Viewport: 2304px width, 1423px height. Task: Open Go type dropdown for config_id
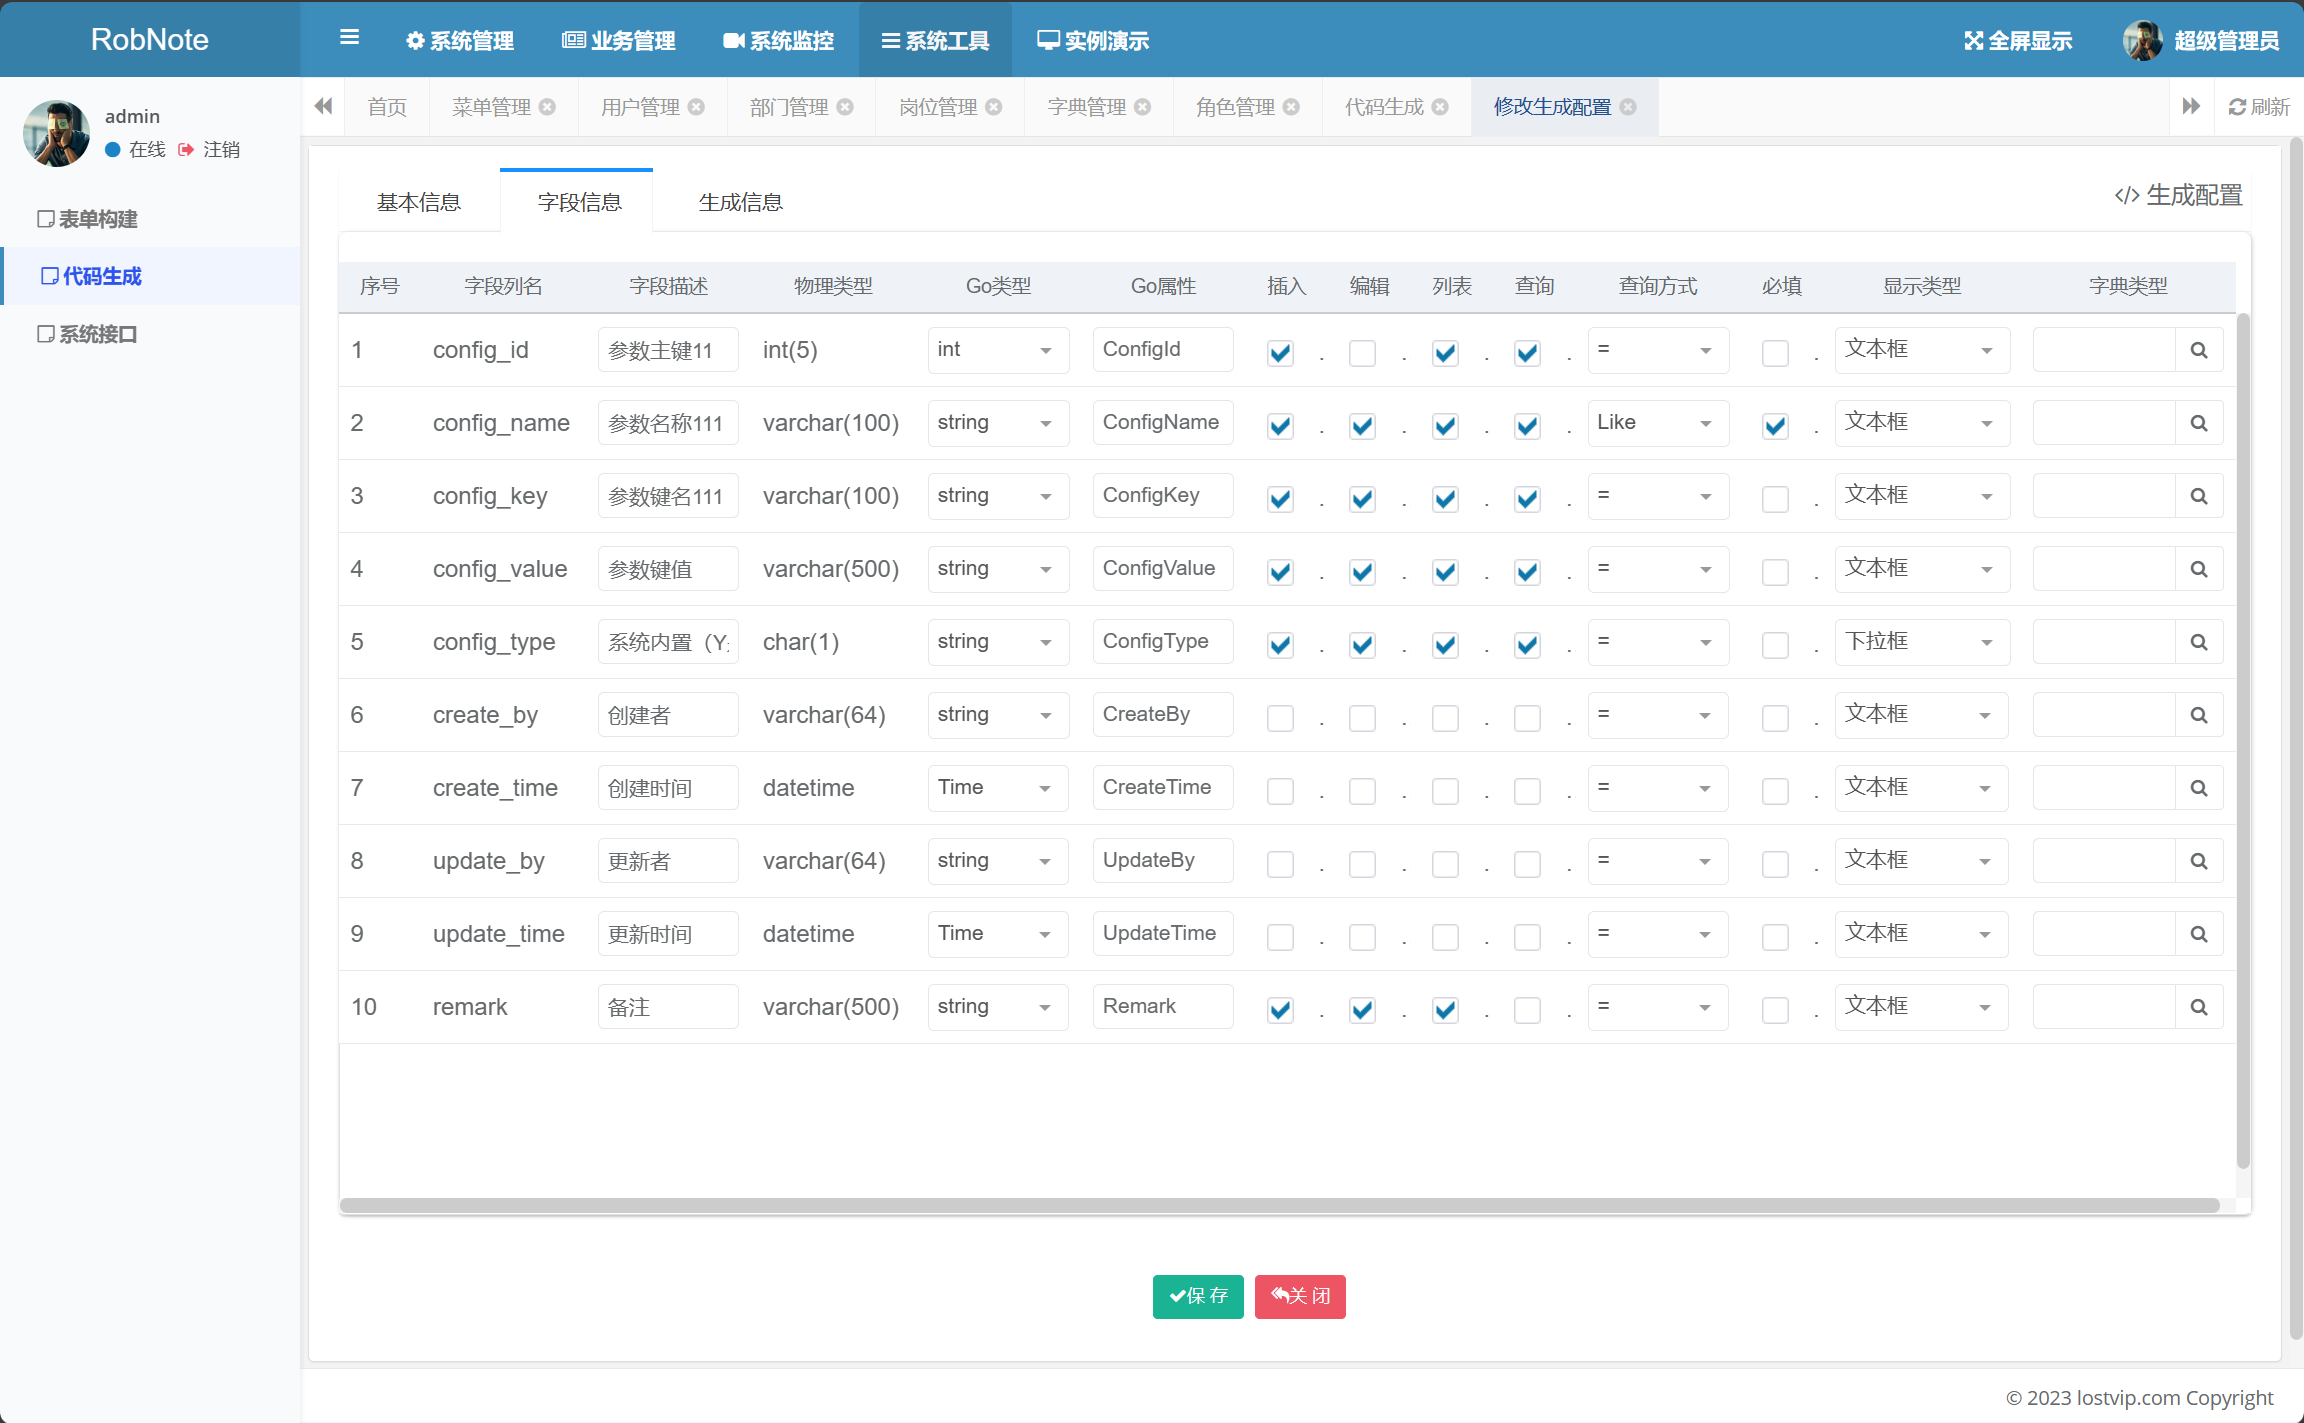(x=997, y=350)
